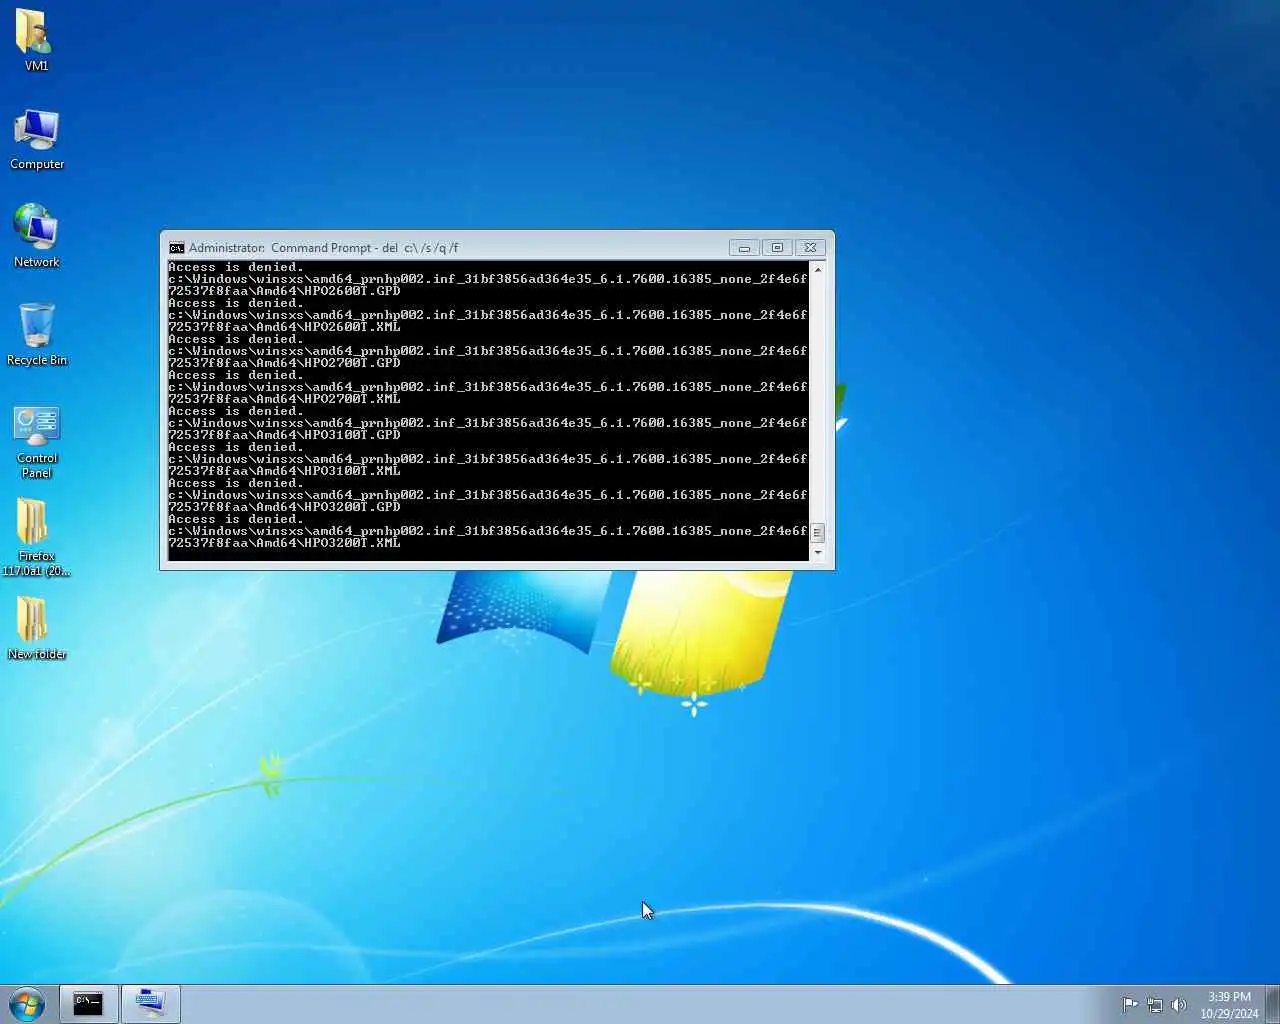Open the network tray icon
Viewport: 1280px width, 1024px height.
coord(1155,1005)
